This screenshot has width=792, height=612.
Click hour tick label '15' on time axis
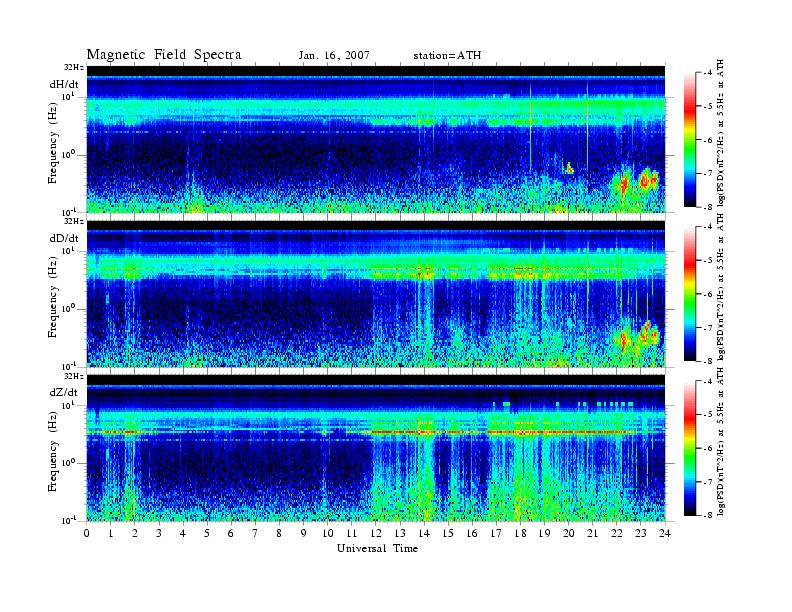[448, 533]
